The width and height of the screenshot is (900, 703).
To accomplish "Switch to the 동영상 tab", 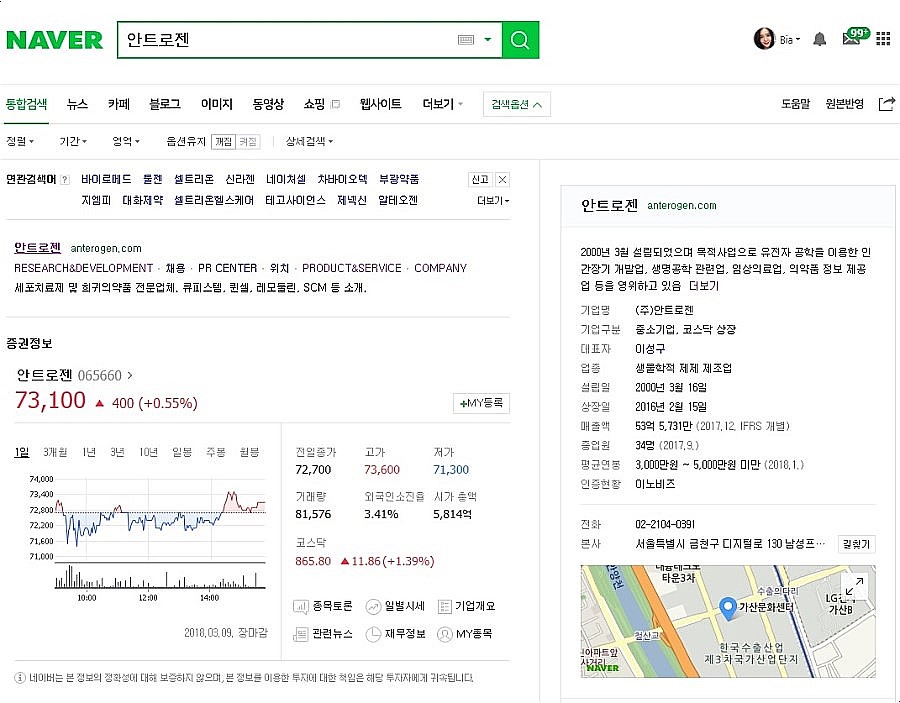I will (268, 104).
